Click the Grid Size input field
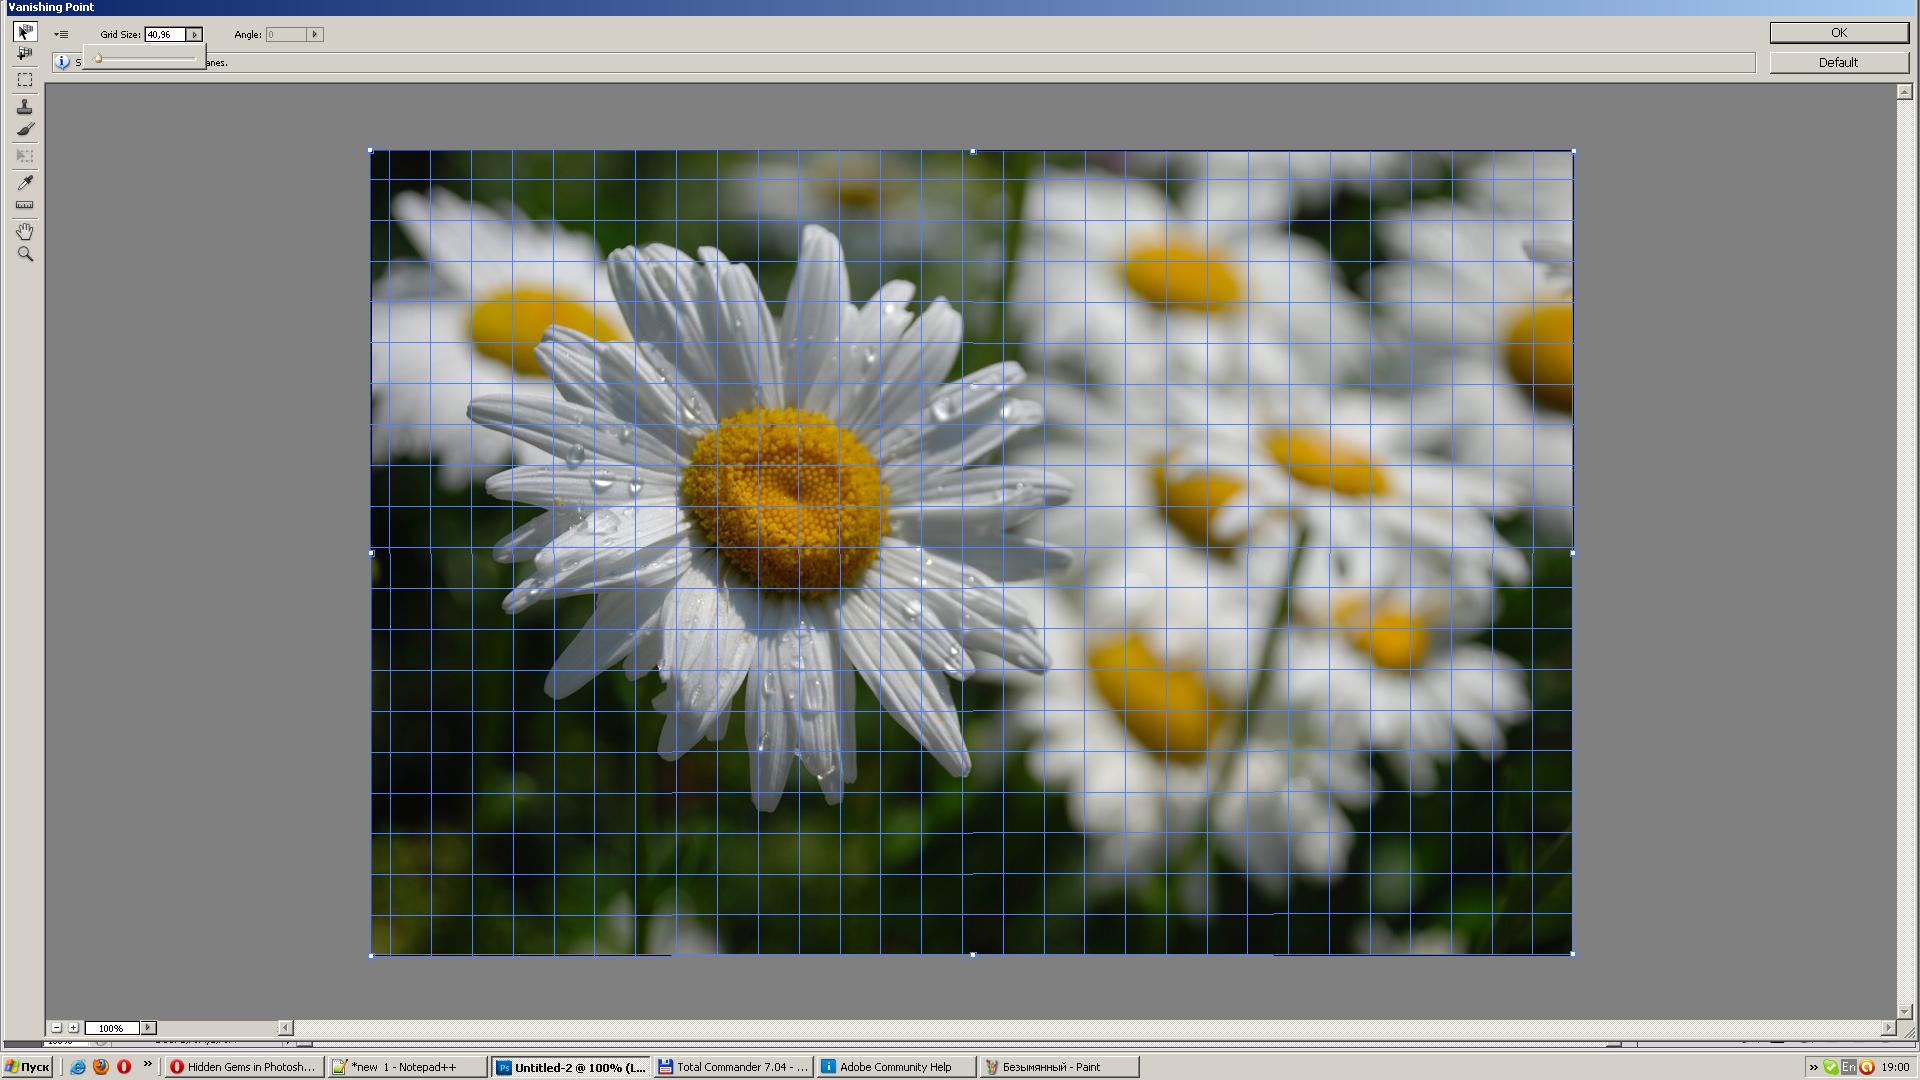Screen dimensions: 1920x1080 point(165,34)
